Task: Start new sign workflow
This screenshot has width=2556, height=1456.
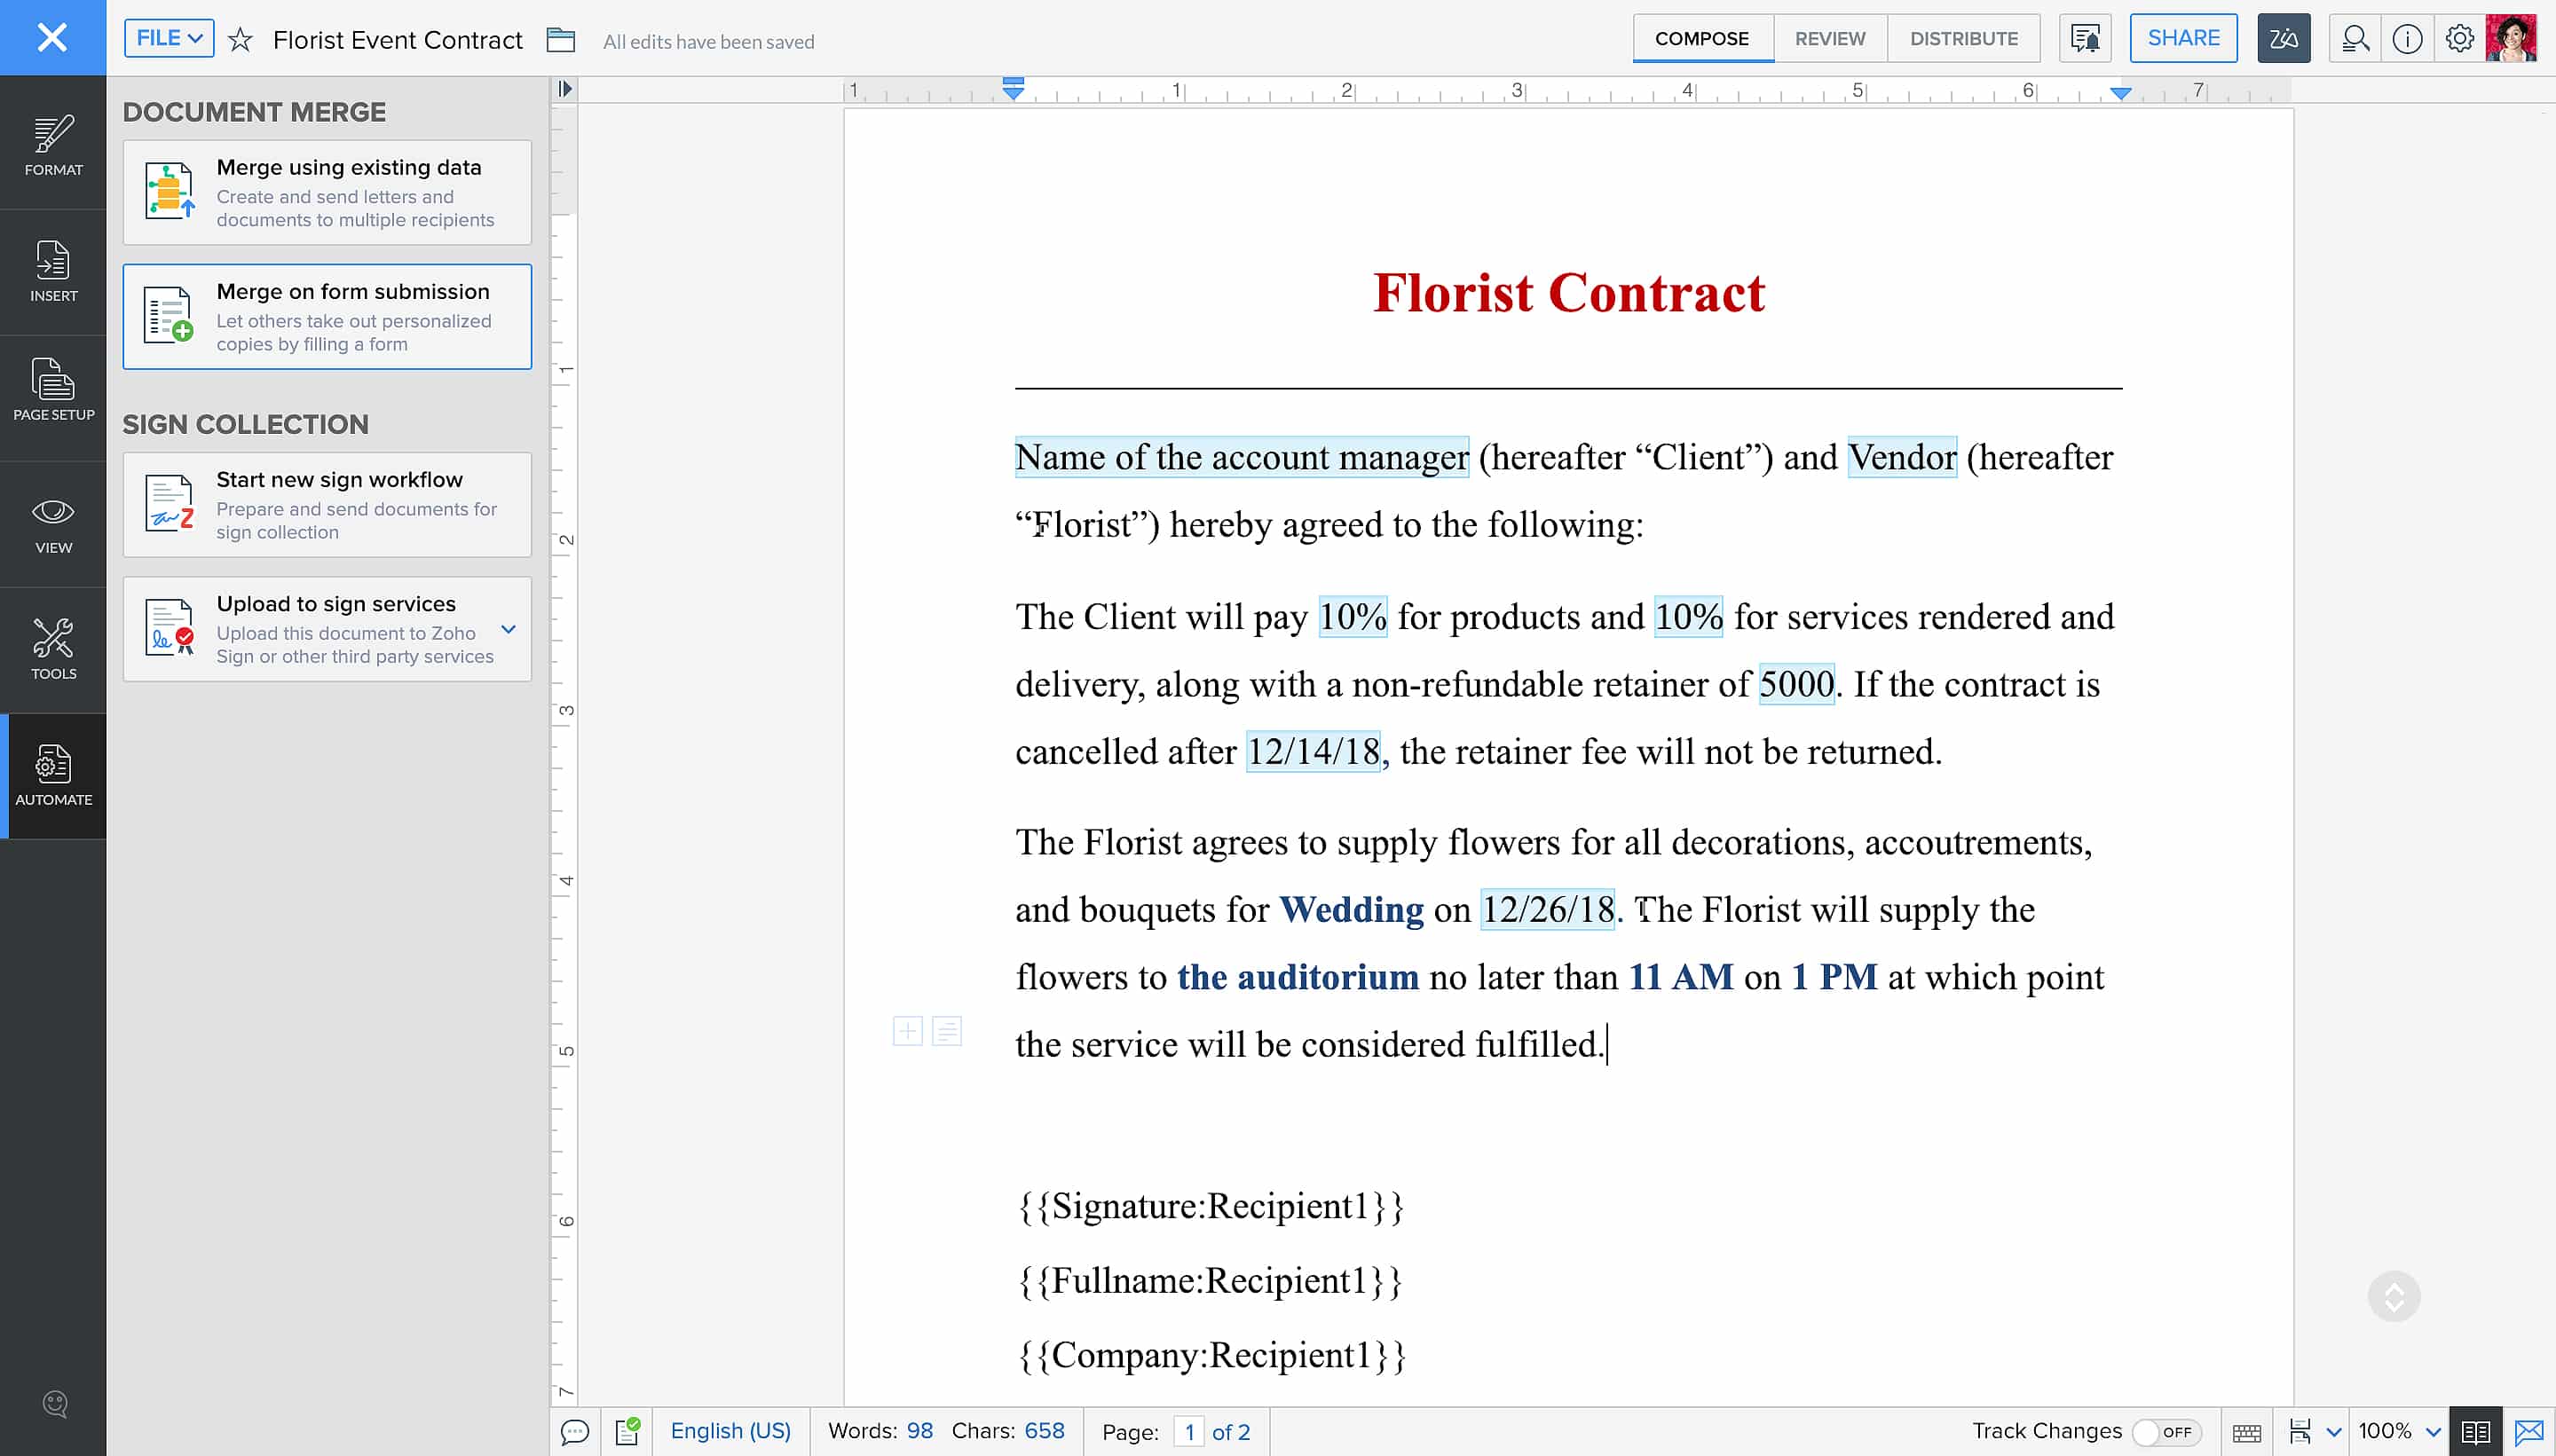Action: (327, 504)
